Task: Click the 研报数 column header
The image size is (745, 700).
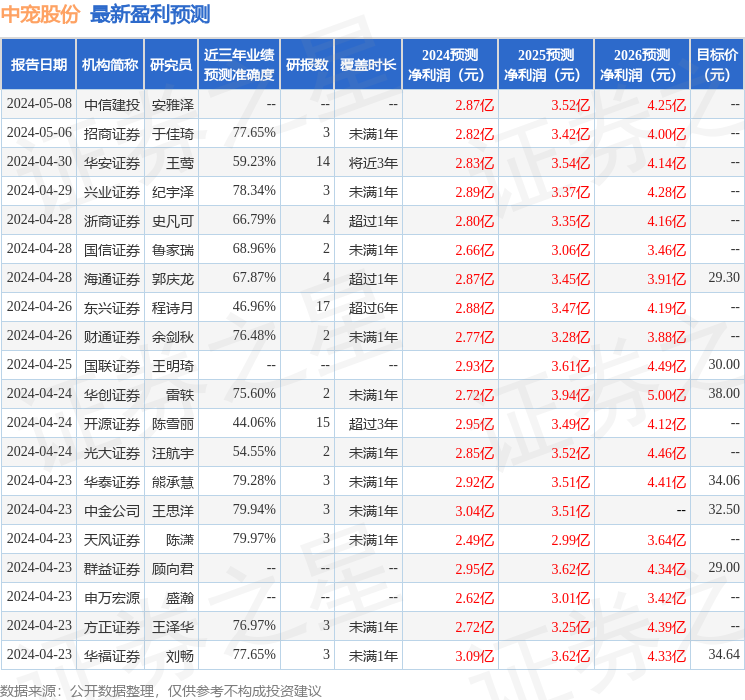Action: coord(307,65)
